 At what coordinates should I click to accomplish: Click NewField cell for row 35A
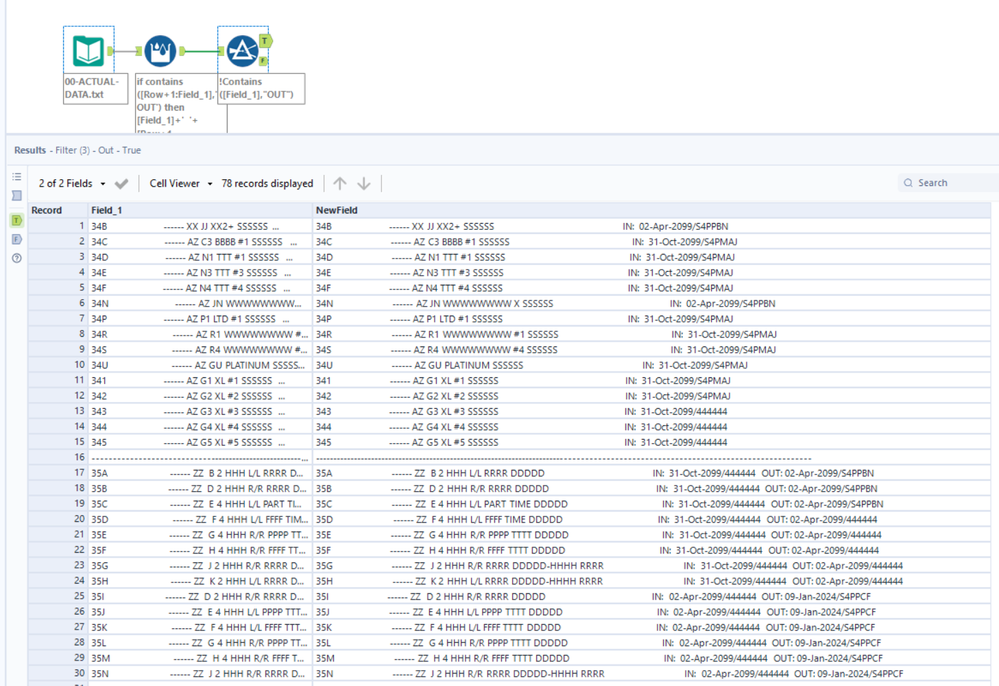coord(652,473)
